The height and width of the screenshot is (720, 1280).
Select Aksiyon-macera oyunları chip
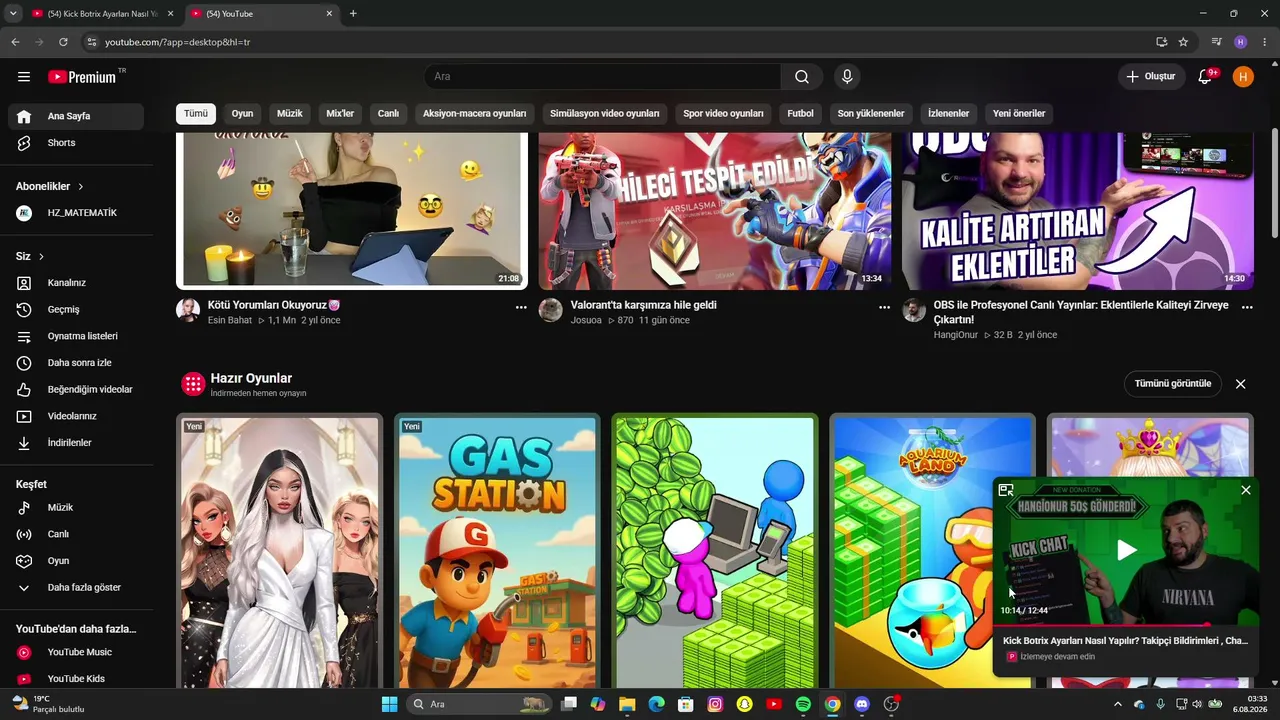474,114
